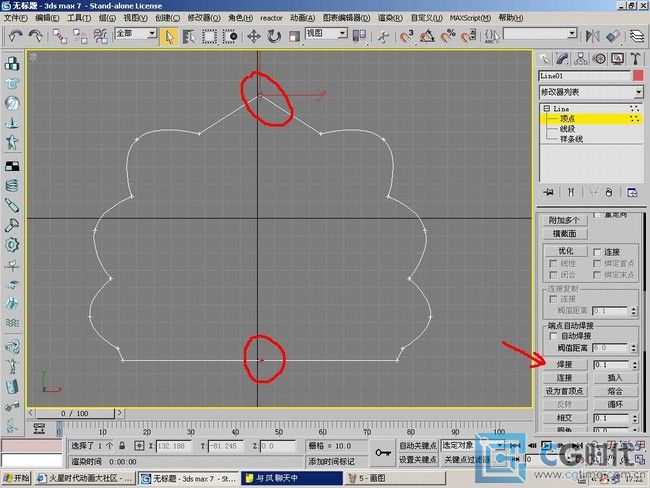
Task: Open the named selection sets dropdown
Action: pyautogui.click(x=572, y=33)
